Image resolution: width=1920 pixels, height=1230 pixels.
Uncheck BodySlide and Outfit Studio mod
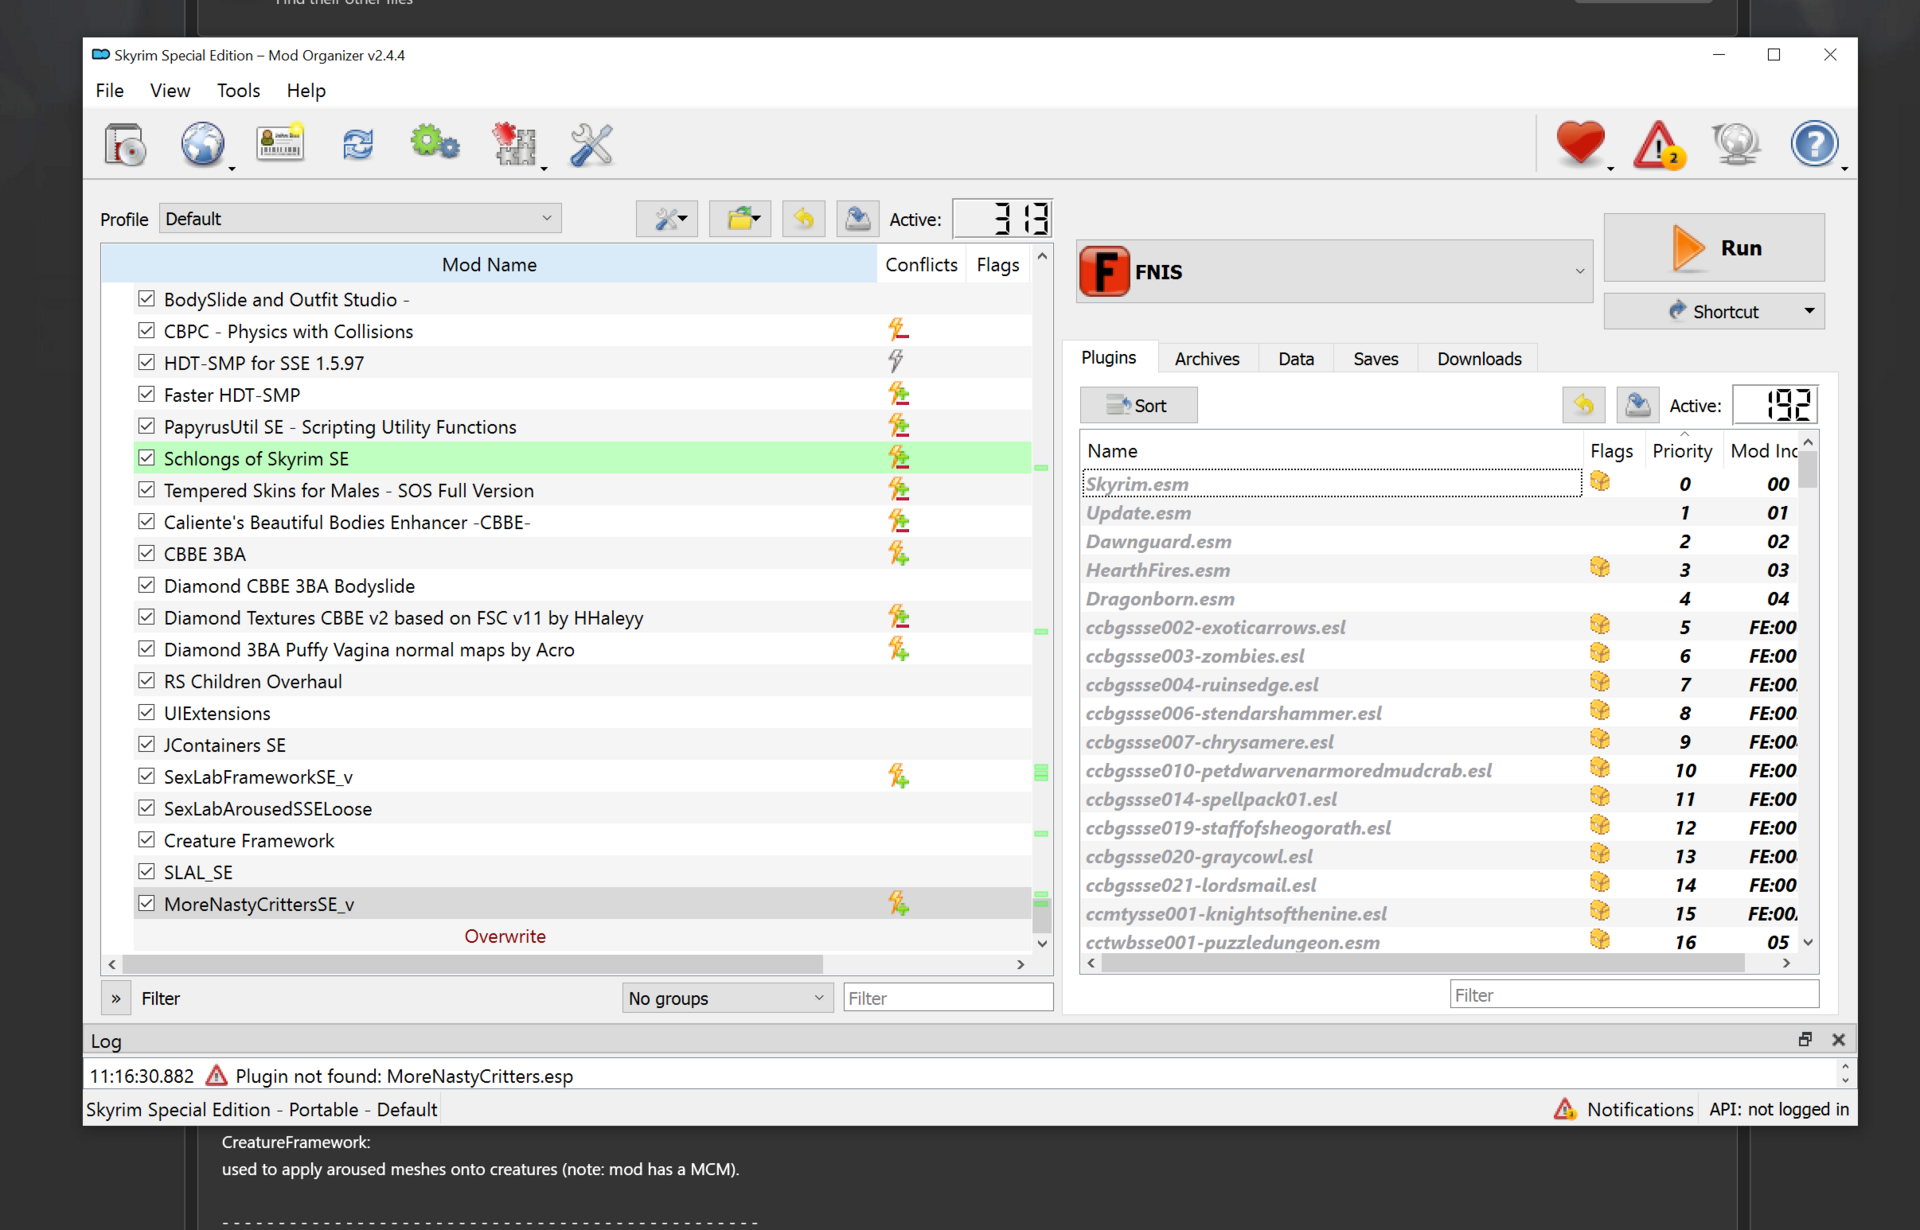(147, 299)
